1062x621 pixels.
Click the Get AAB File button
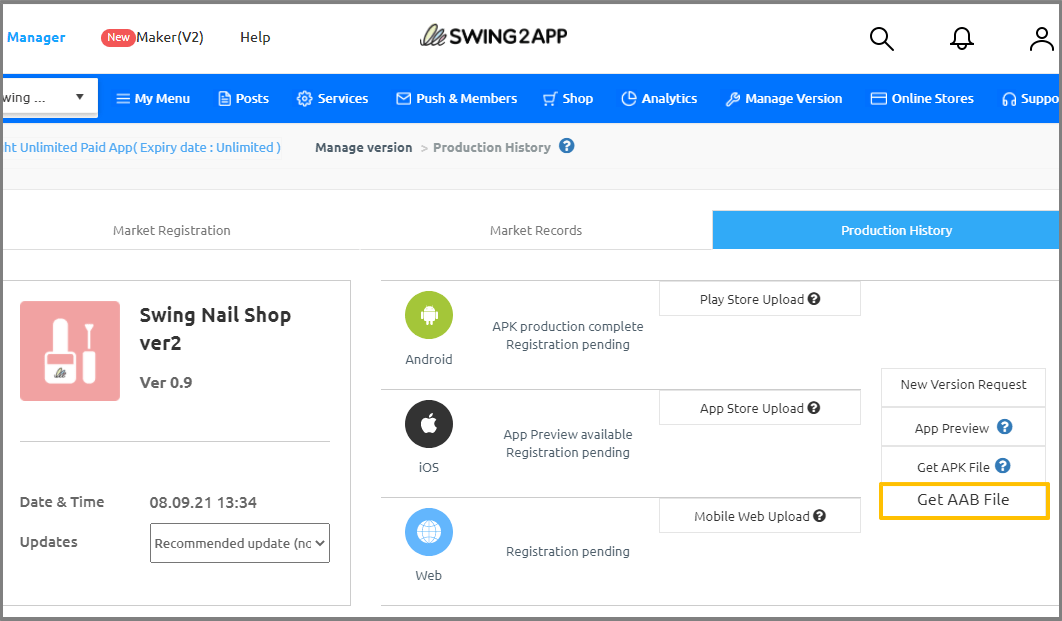[x=963, y=500]
